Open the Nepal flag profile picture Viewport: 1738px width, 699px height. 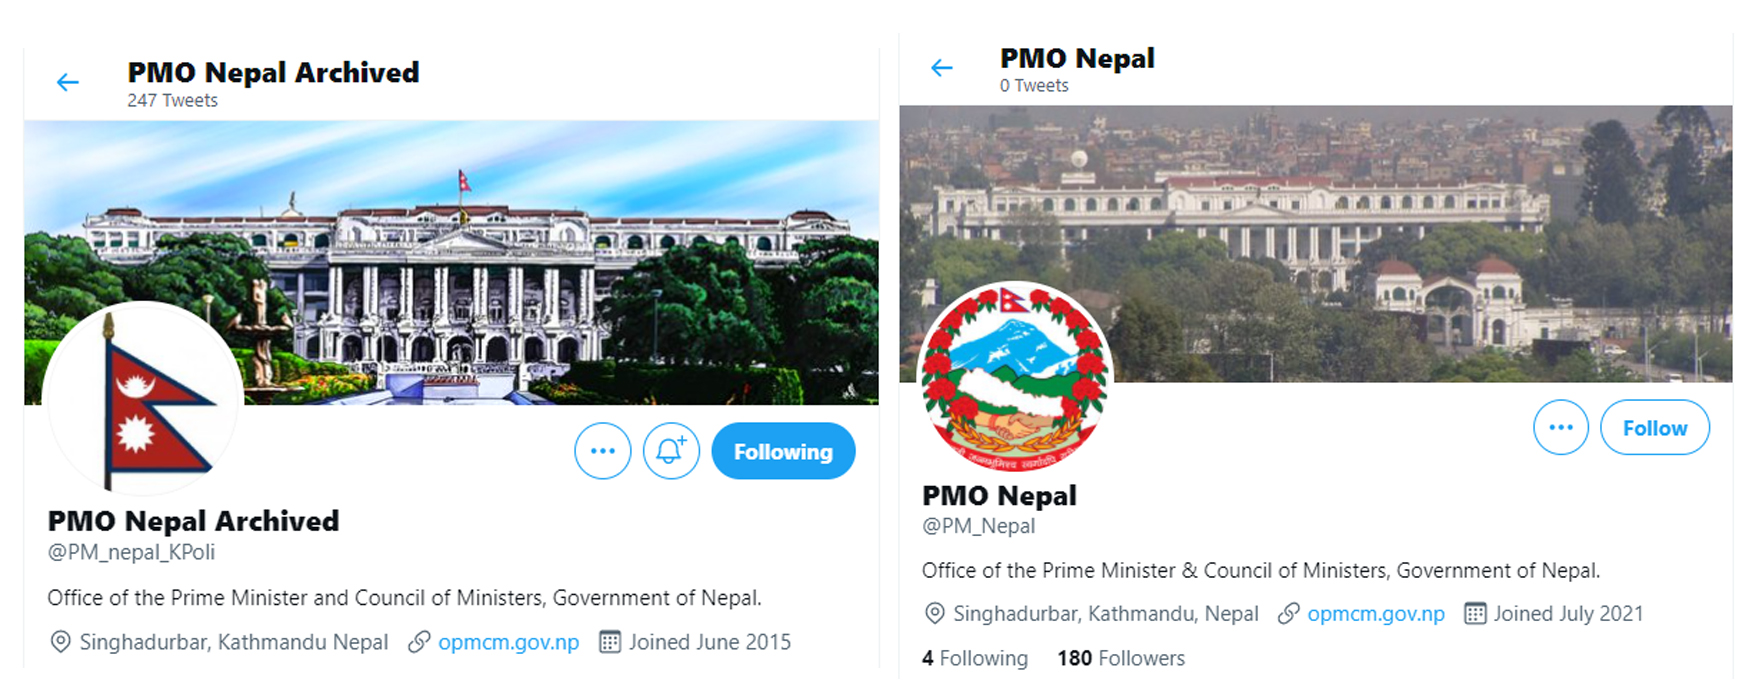coord(141,400)
